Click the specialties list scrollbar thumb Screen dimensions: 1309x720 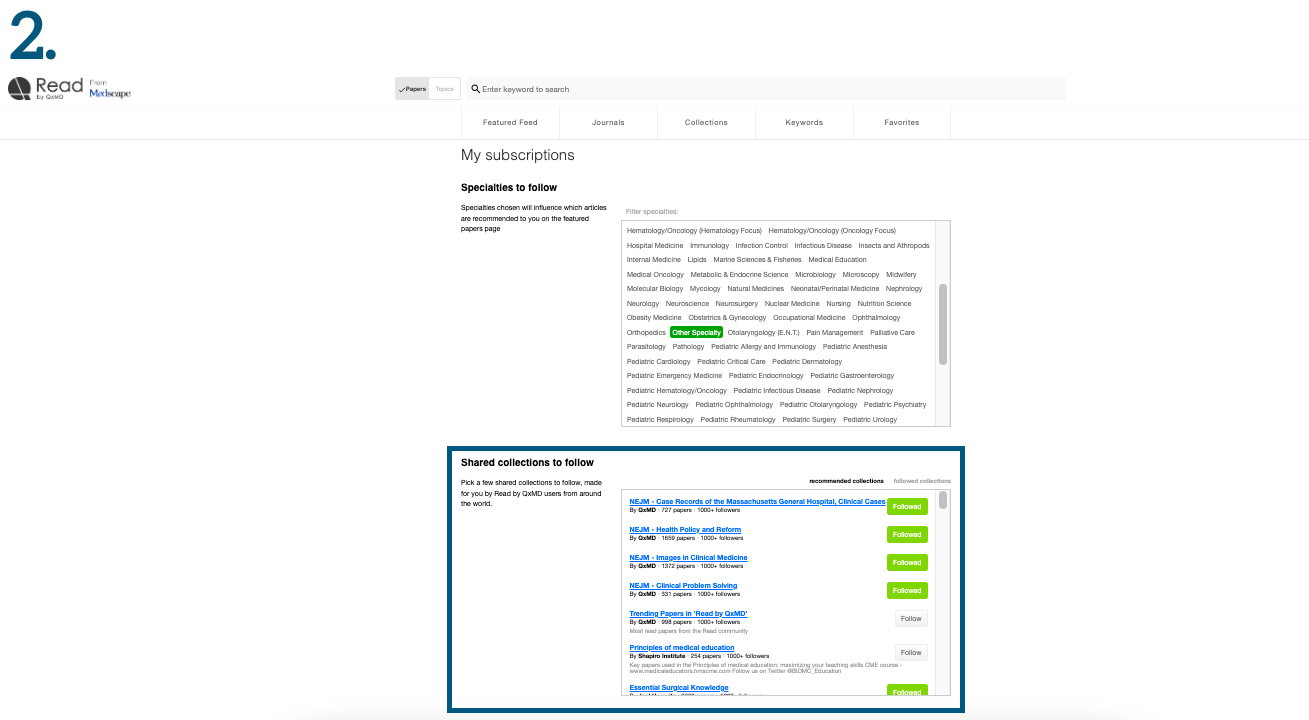pyautogui.click(x=943, y=324)
